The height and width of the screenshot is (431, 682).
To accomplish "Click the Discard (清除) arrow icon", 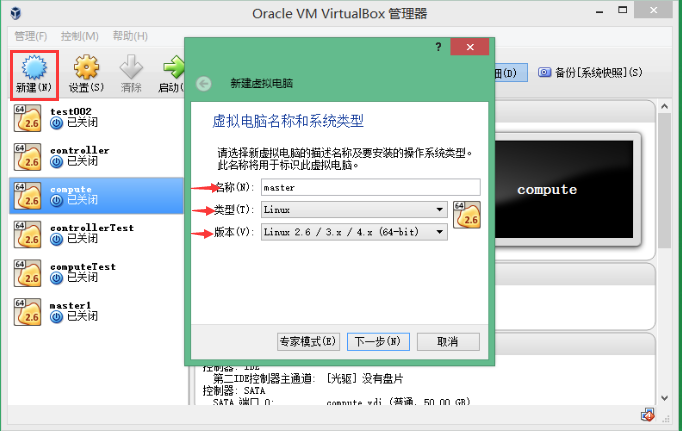I will tap(131, 67).
